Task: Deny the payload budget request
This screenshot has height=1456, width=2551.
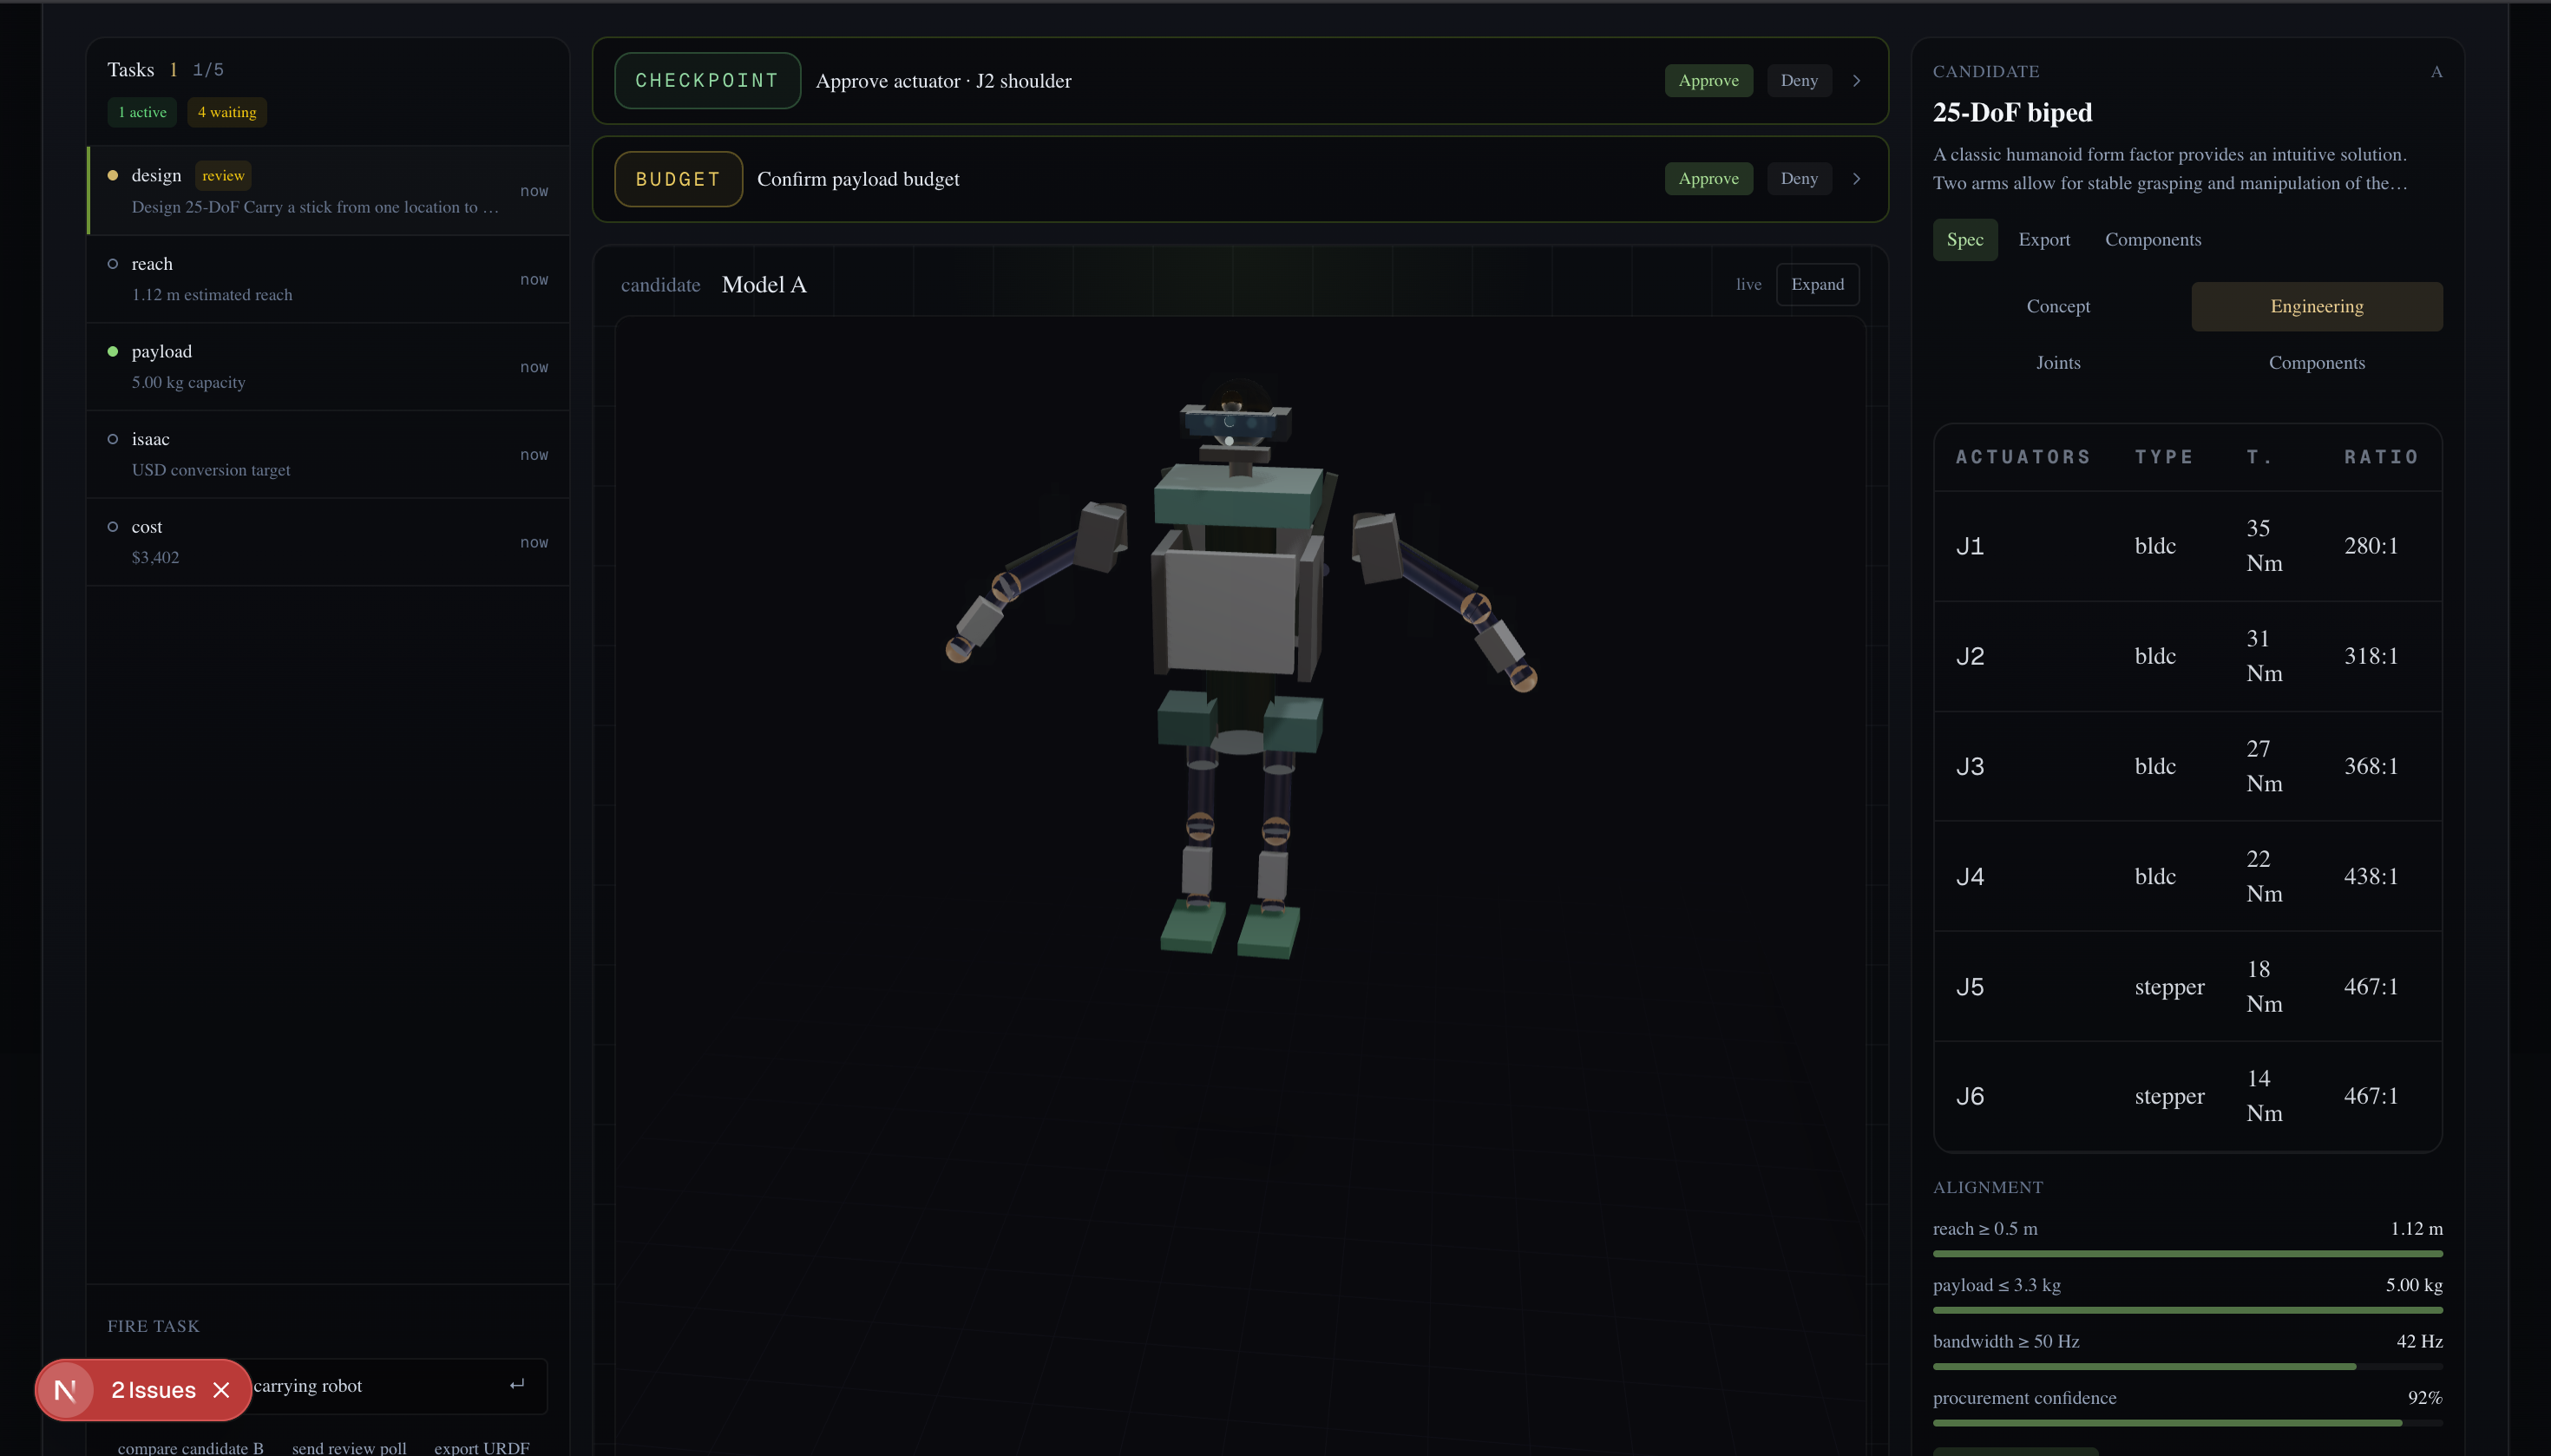Action: [x=1798, y=179]
